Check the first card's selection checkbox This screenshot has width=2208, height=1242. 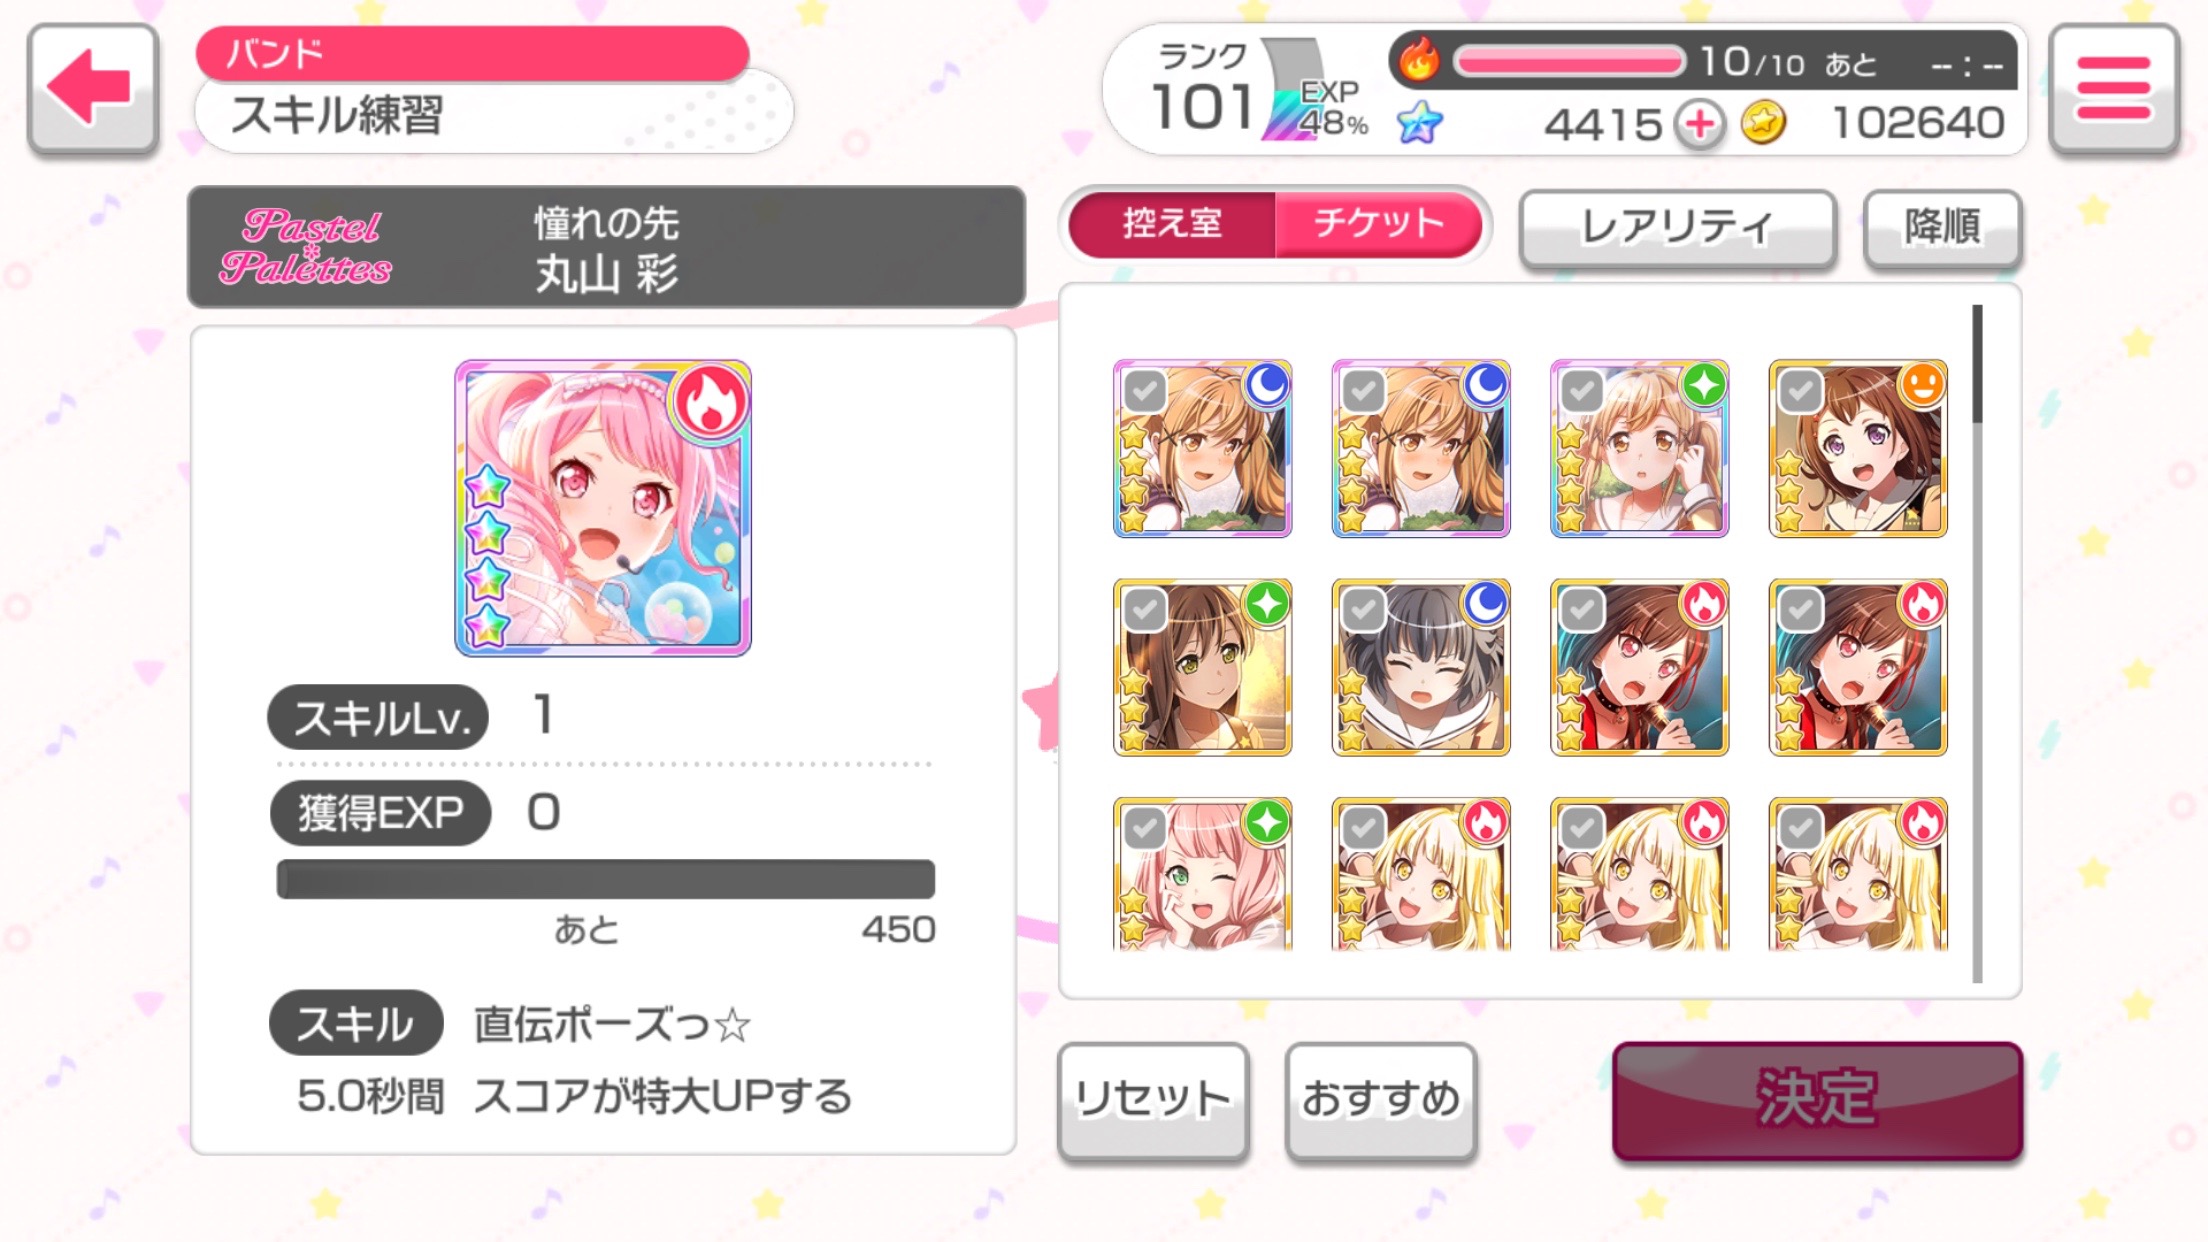(x=1145, y=391)
